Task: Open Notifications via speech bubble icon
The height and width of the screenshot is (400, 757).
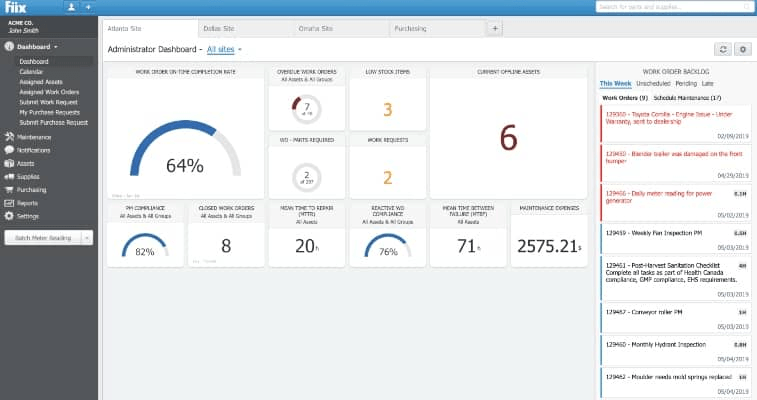Action: [x=9, y=150]
